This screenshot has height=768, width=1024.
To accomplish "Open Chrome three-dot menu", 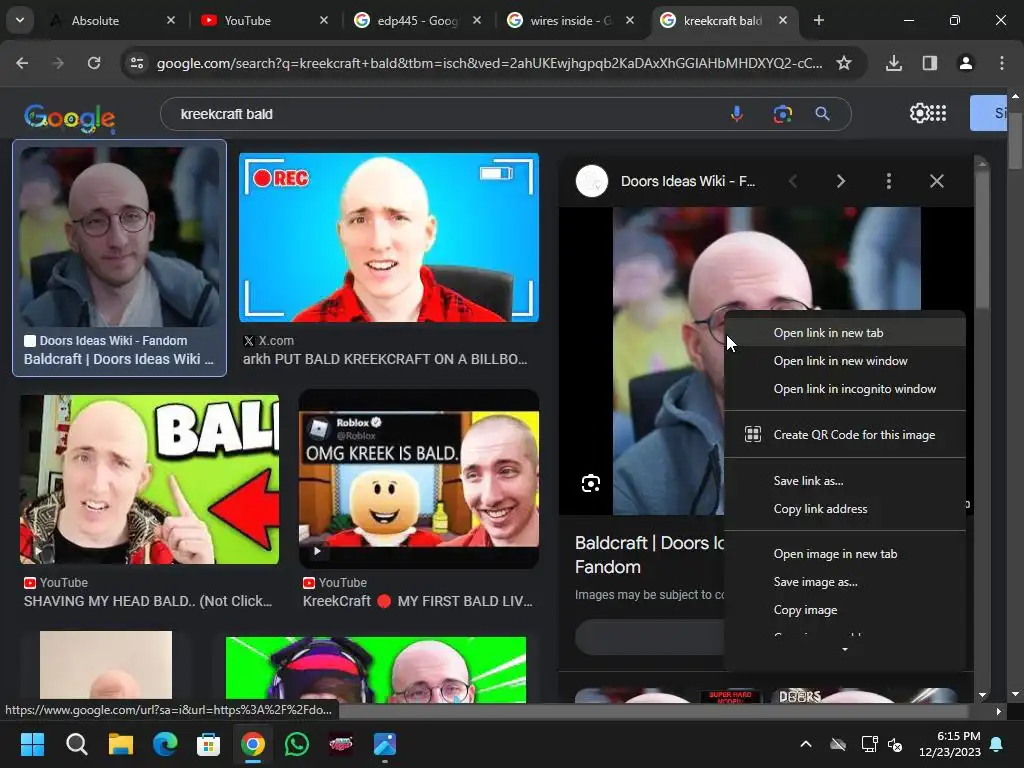I will pyautogui.click(x=1002, y=63).
